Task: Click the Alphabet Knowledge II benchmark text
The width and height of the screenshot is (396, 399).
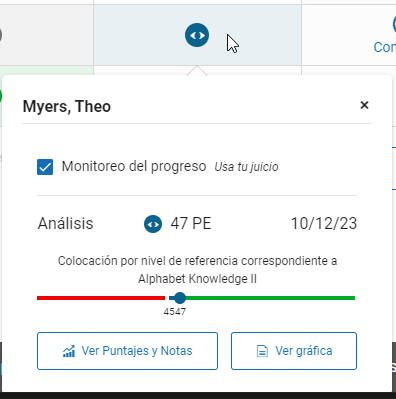Action: [x=198, y=279]
